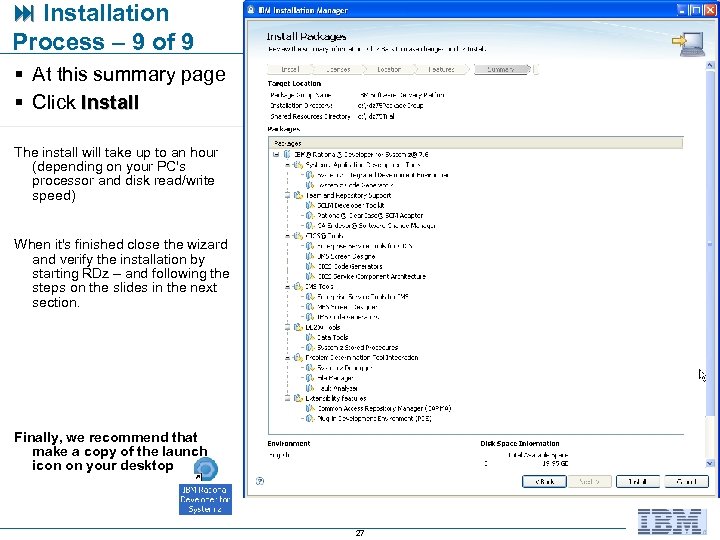Image resolution: width=720 pixels, height=540 pixels.
Task: Select 'BMS Screen Designer' tree row
Action: coord(346,256)
